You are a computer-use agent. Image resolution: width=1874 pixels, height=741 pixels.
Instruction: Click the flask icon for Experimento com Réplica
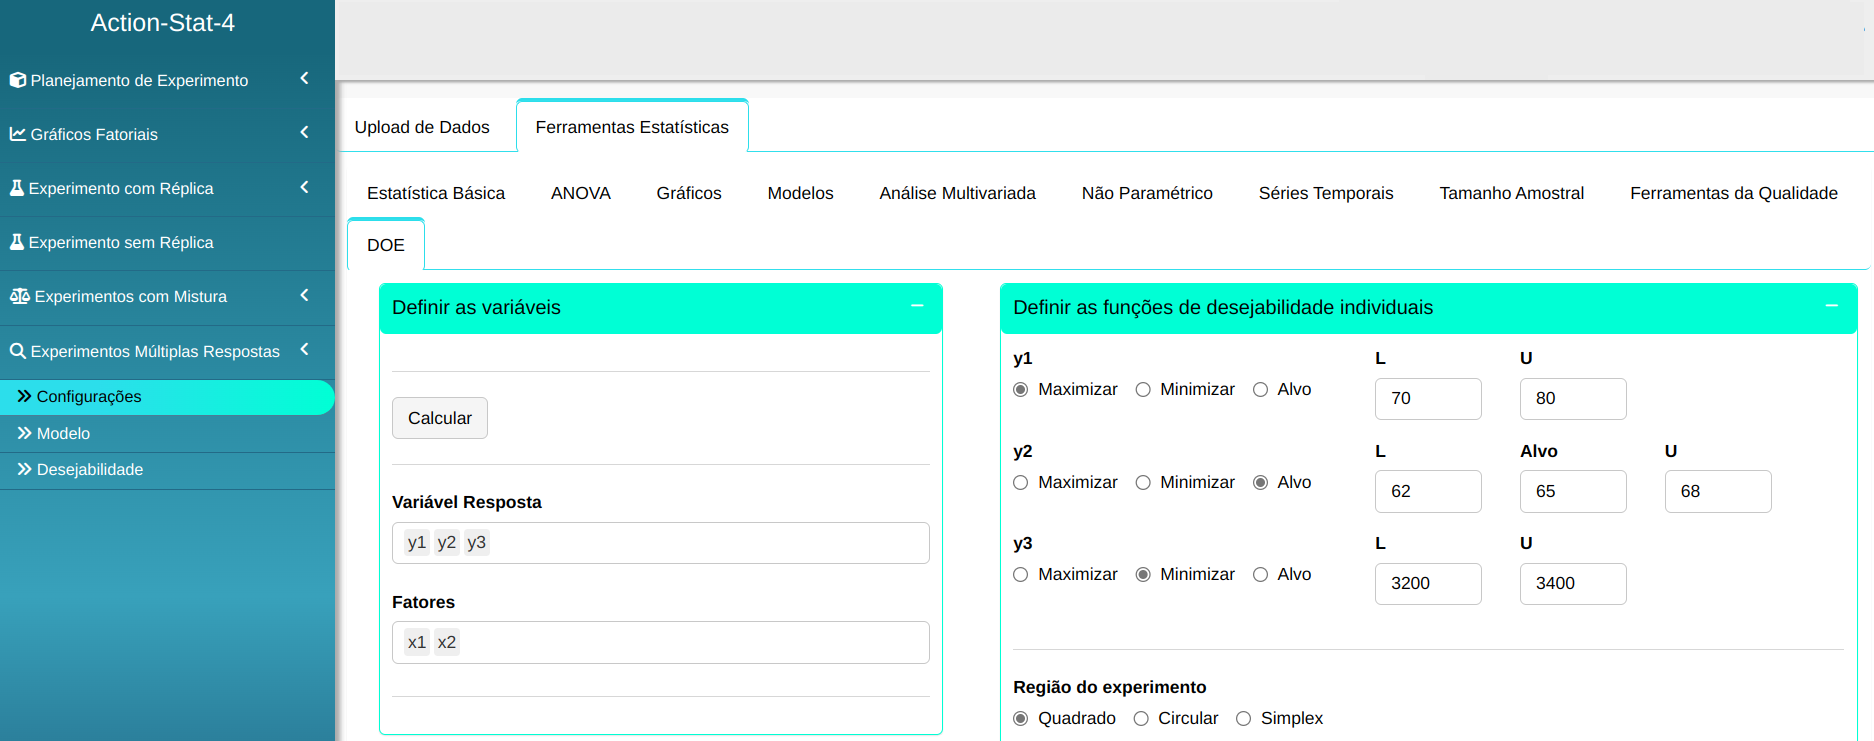pyautogui.click(x=16, y=188)
